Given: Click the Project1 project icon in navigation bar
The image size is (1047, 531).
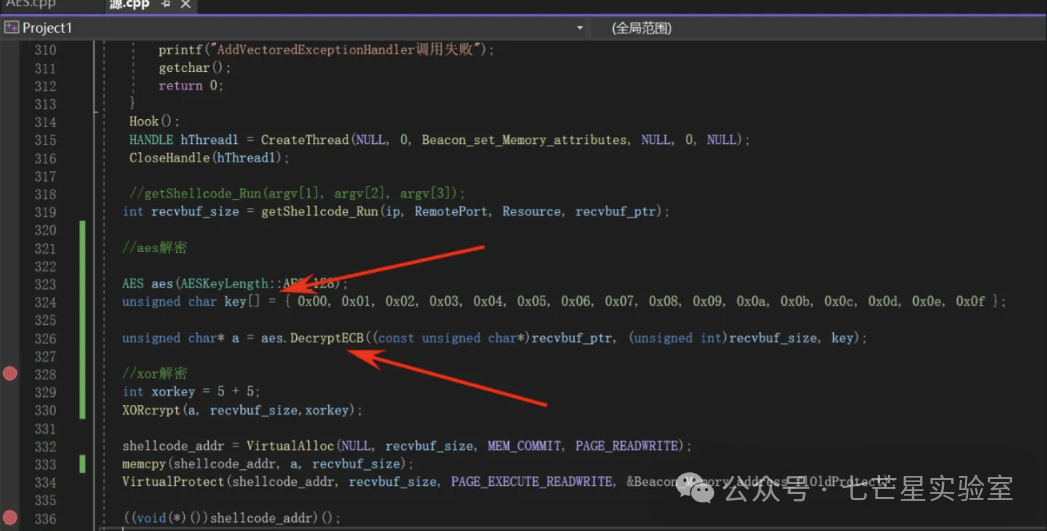Looking at the screenshot, I should tap(11, 27).
